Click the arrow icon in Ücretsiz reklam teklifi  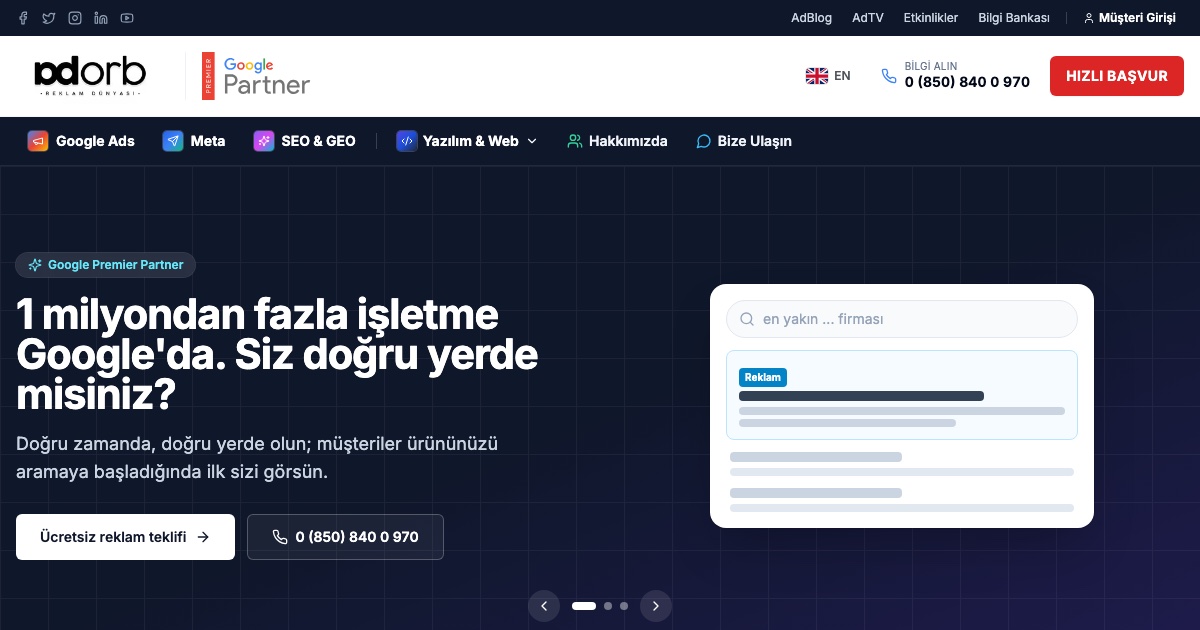(x=203, y=537)
